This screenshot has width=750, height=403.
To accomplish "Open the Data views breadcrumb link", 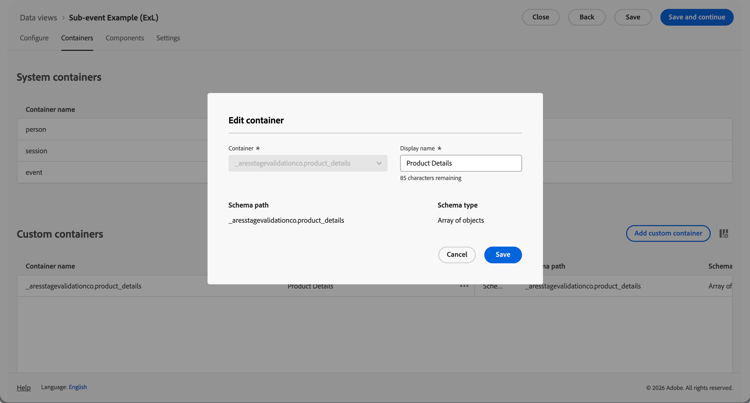I will pos(38,18).
